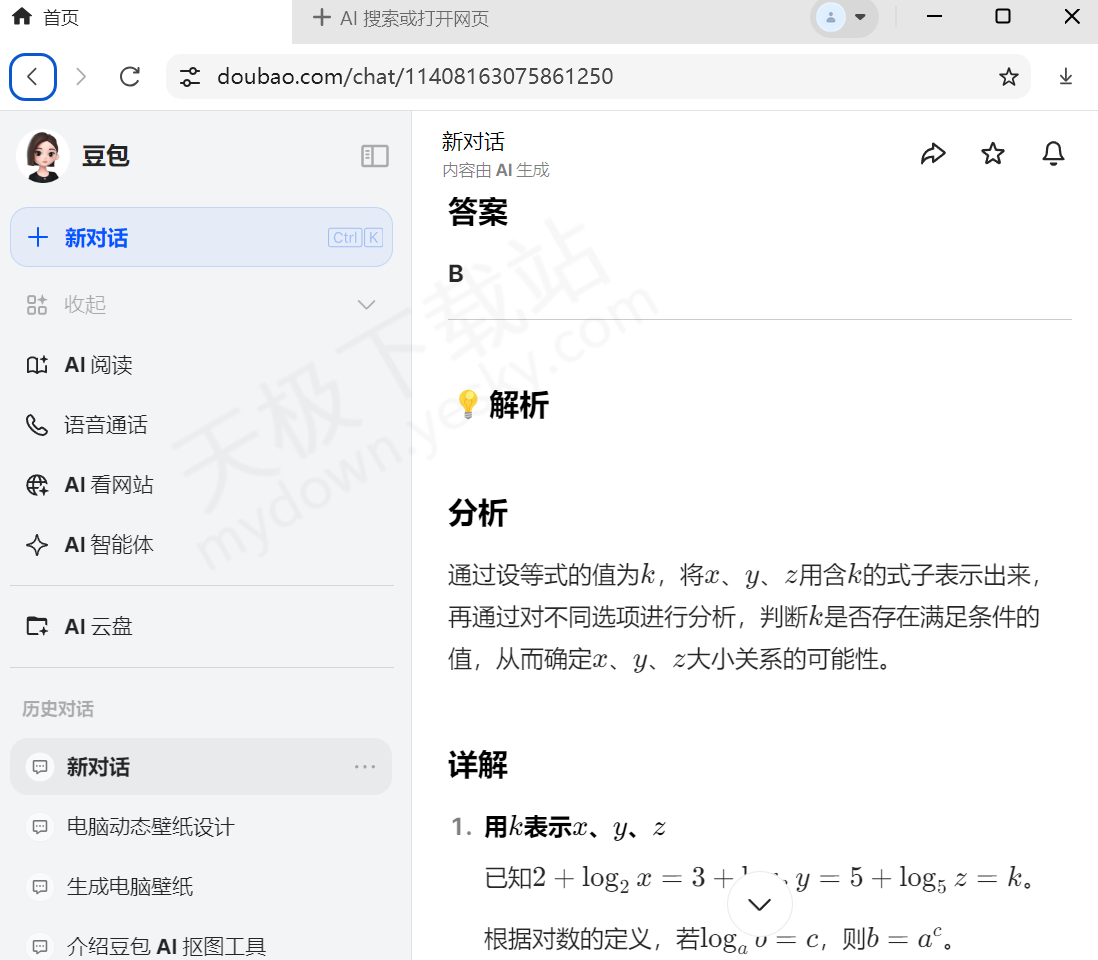This screenshot has width=1098, height=960.
Task: Share the current conversation
Action: point(934,153)
